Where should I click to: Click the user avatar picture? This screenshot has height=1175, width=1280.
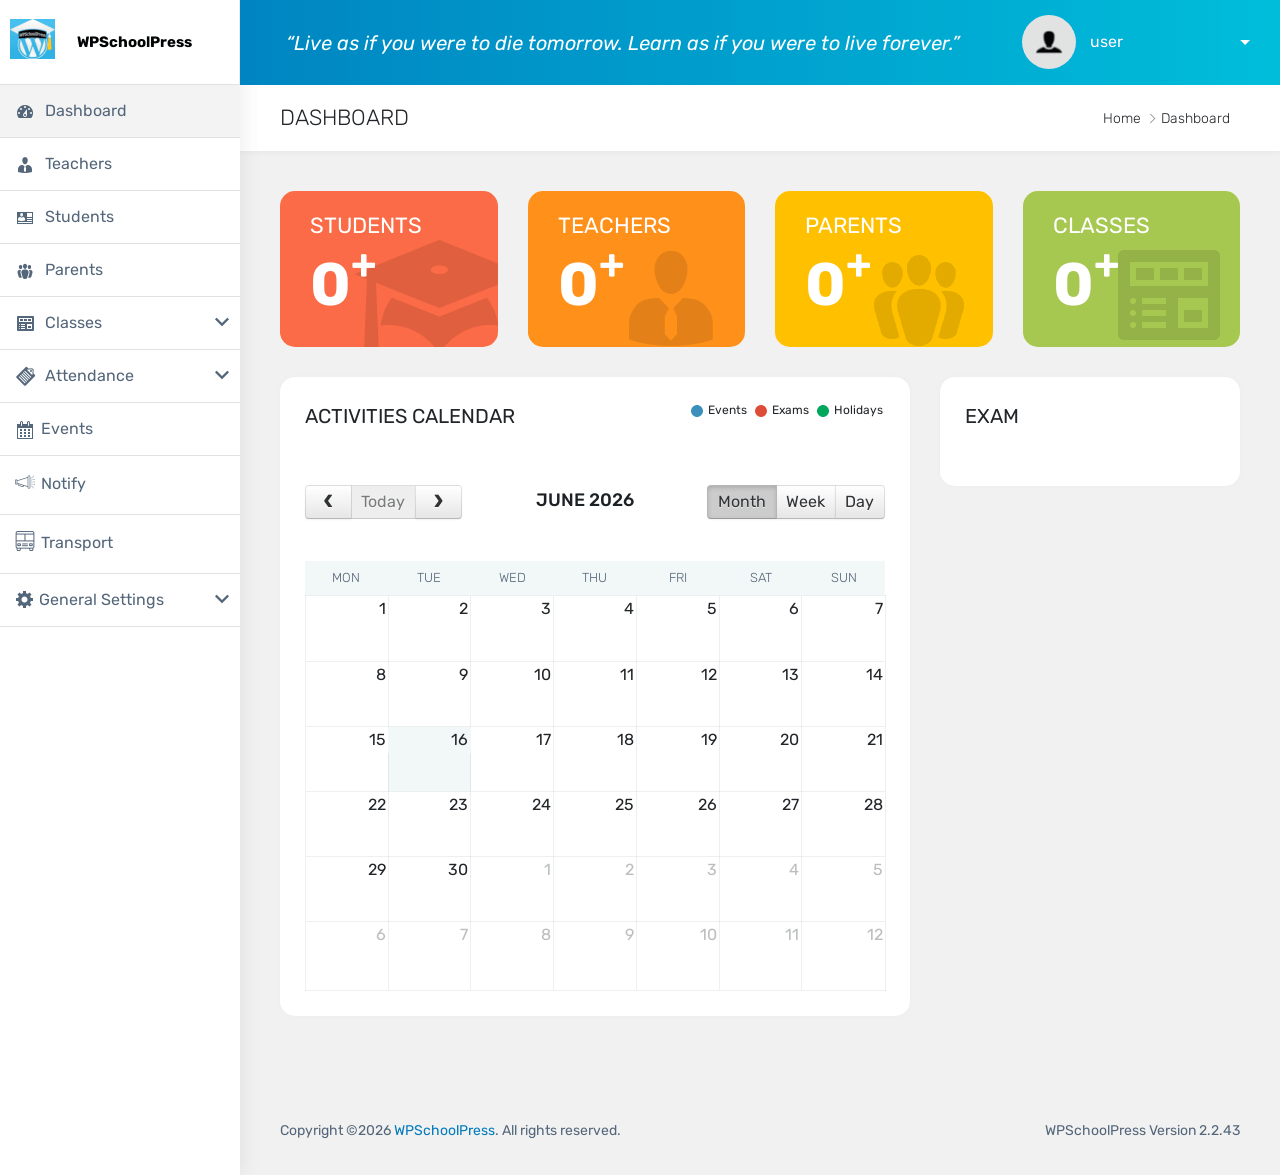tap(1049, 42)
